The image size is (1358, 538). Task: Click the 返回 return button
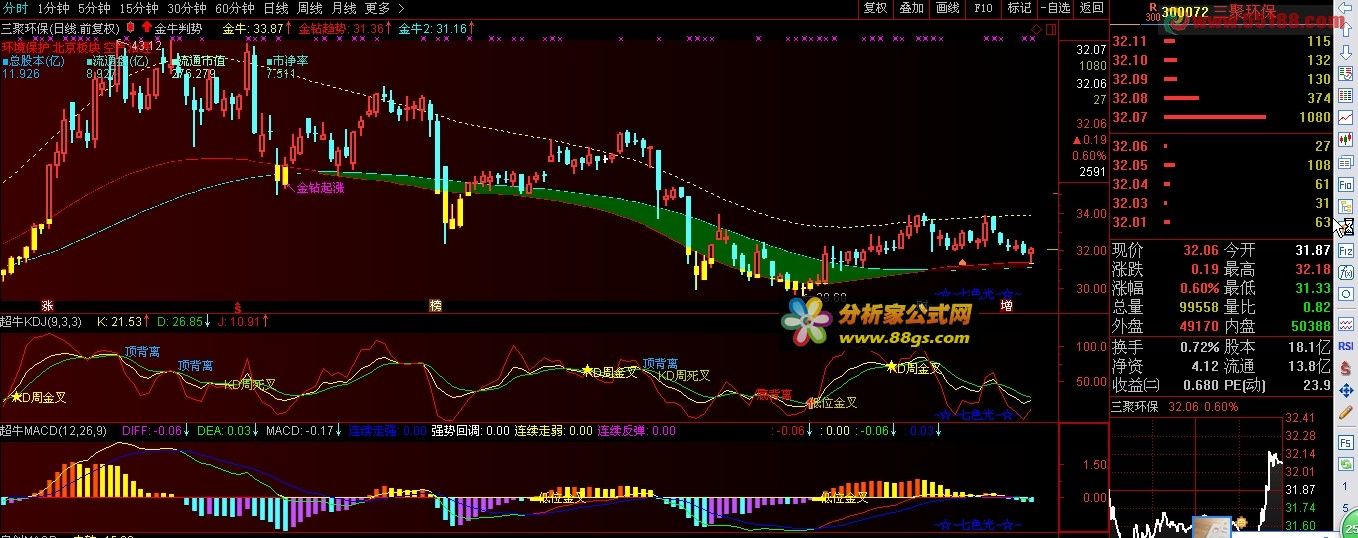pyautogui.click(x=1091, y=8)
